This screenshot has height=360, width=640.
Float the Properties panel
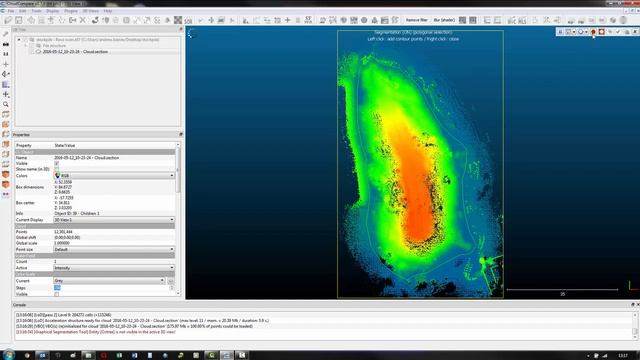click(181, 134)
